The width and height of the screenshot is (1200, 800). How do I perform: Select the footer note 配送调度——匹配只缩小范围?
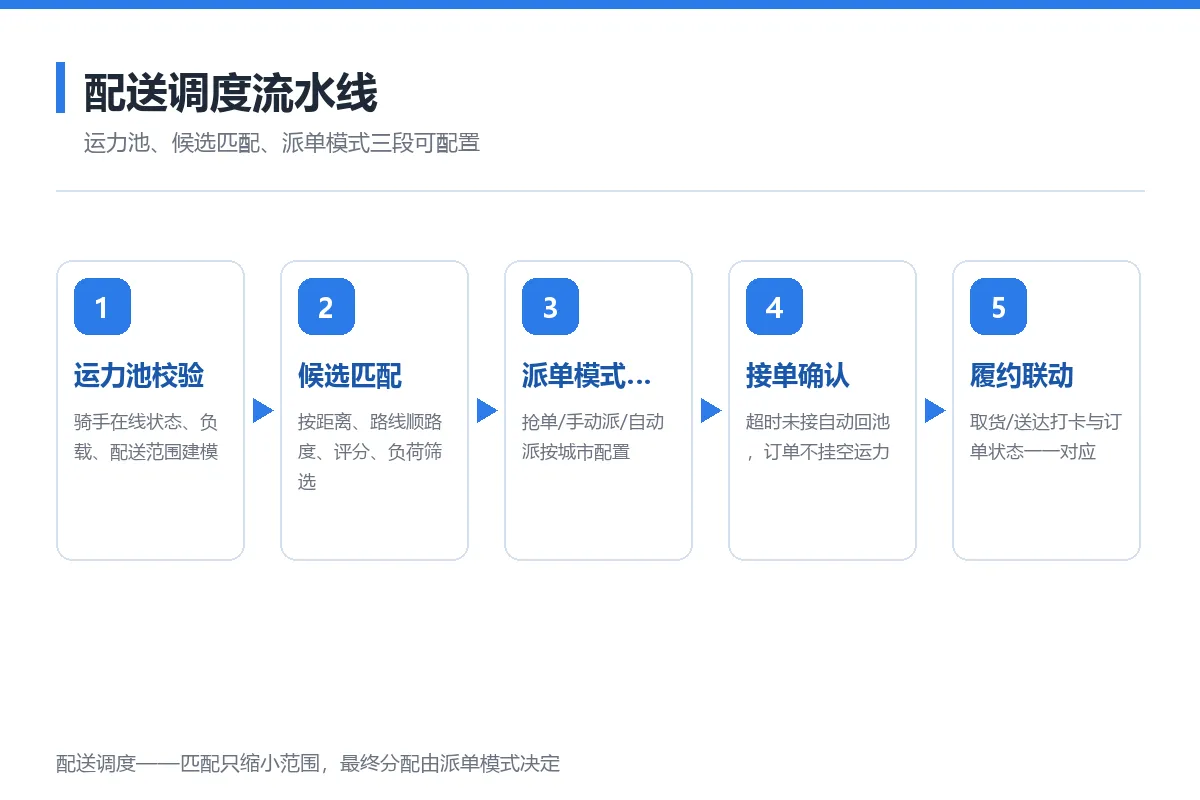pos(308,764)
